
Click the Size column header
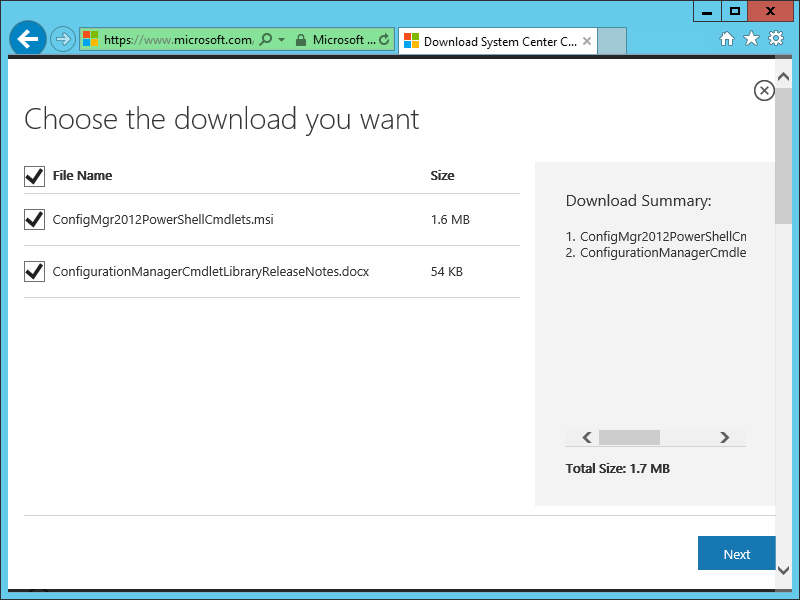442,176
